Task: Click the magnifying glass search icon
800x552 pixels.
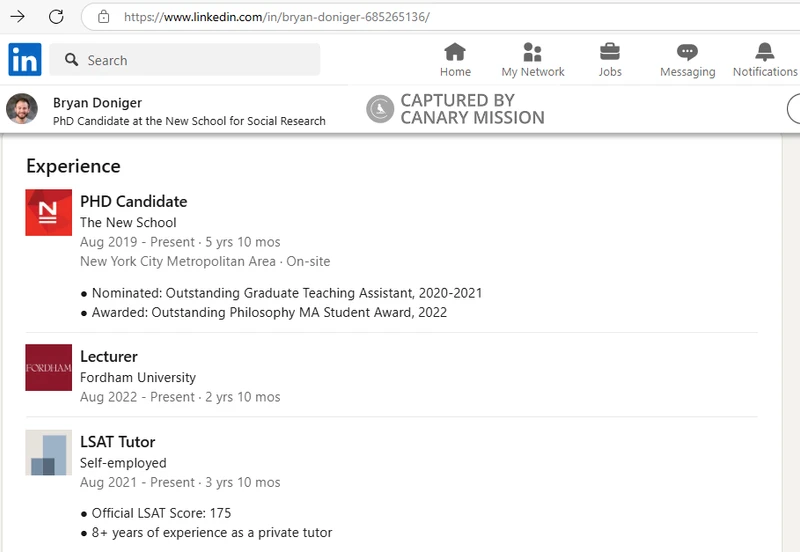Action: pos(71,60)
